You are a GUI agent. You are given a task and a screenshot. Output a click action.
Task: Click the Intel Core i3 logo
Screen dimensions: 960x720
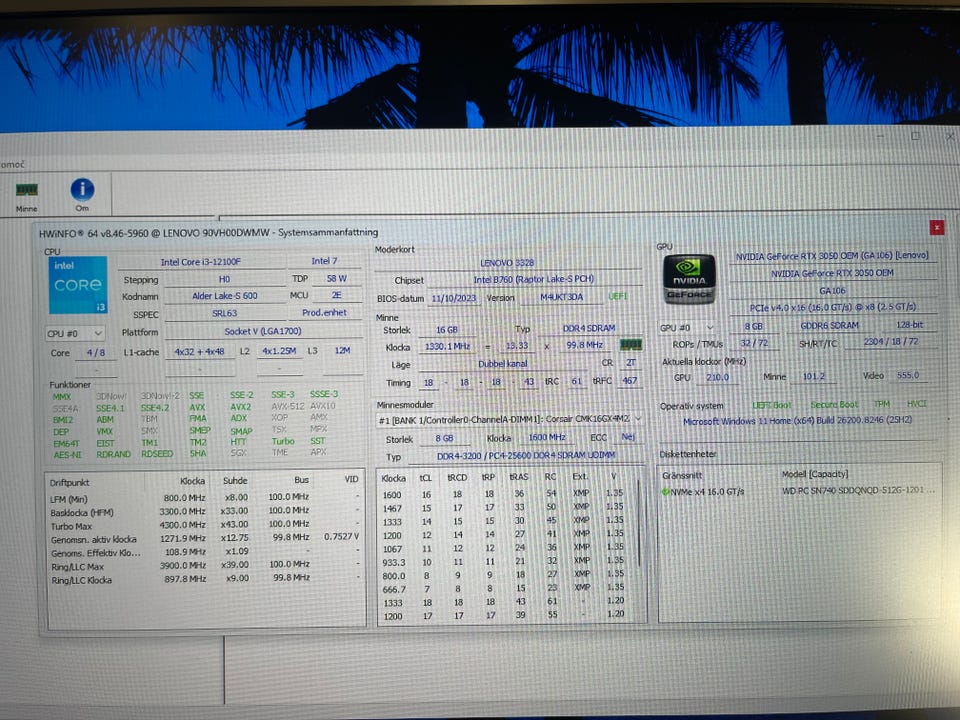coord(78,284)
